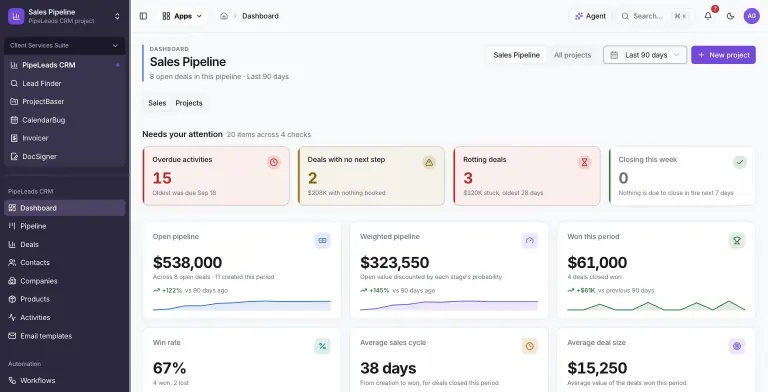
Task: Go to the Contacts page
Action: coord(65,263)
